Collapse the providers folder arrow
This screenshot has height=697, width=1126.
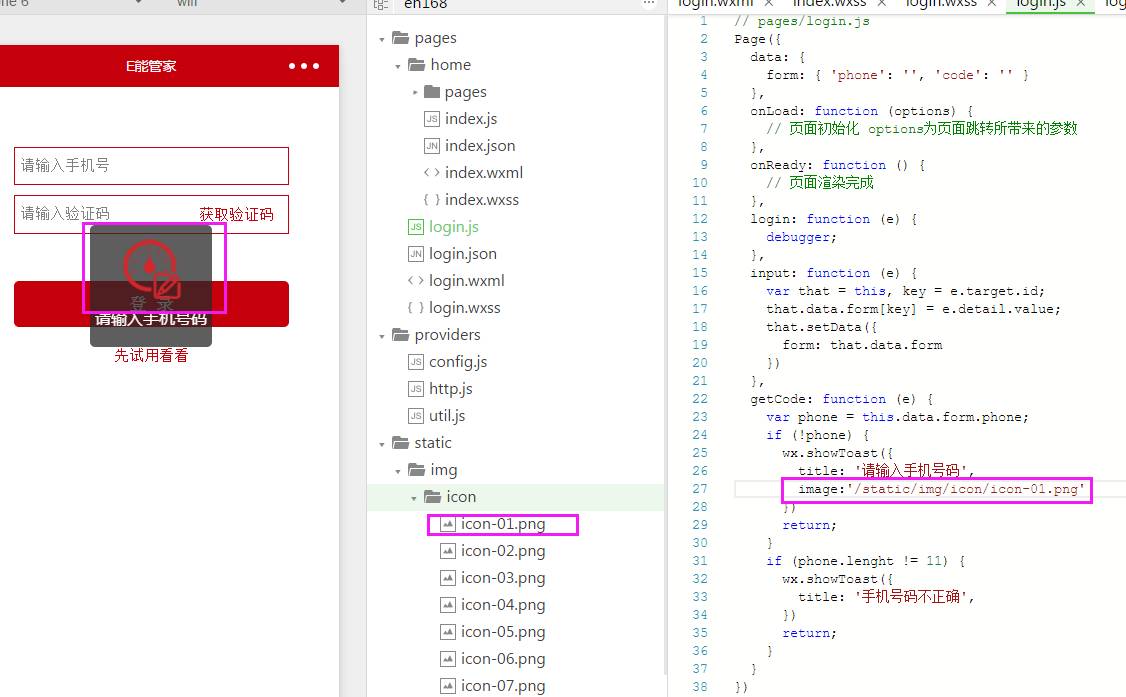click(x=382, y=336)
